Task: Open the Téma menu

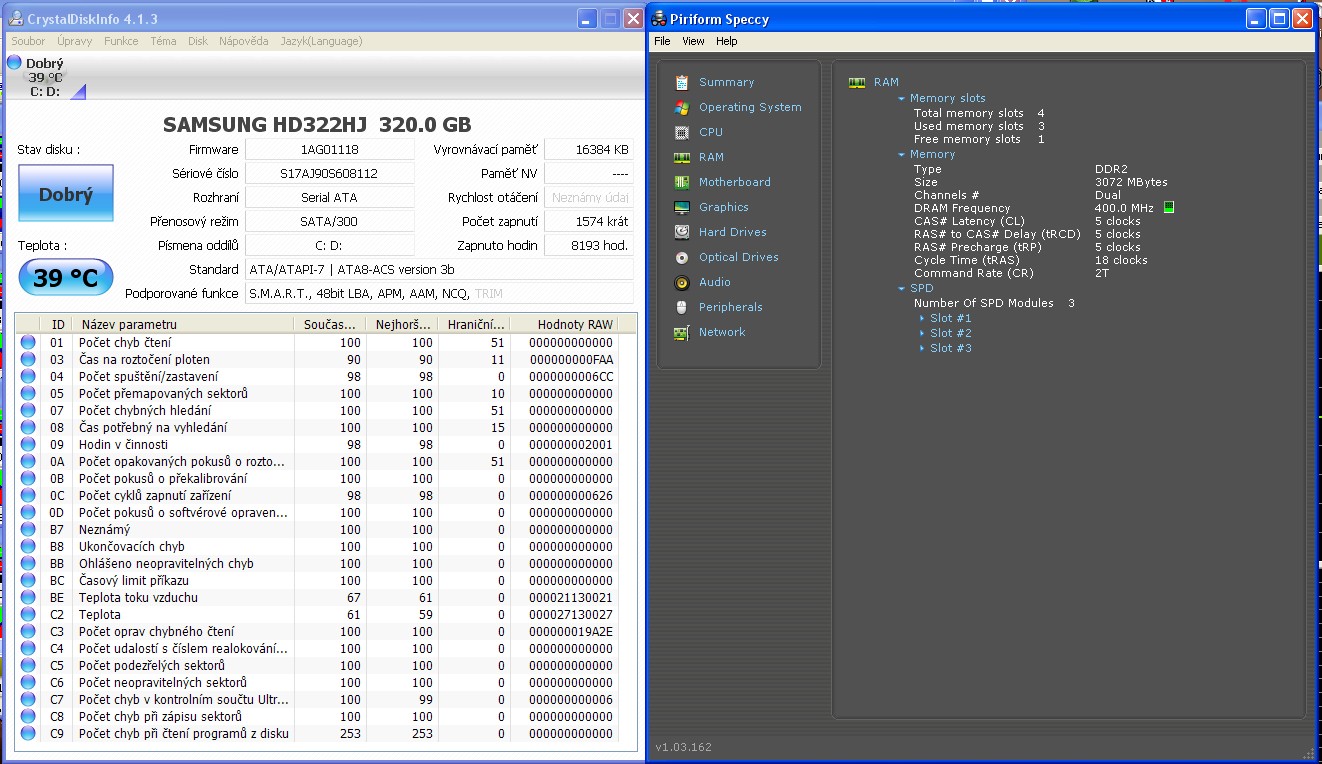Action: point(163,41)
